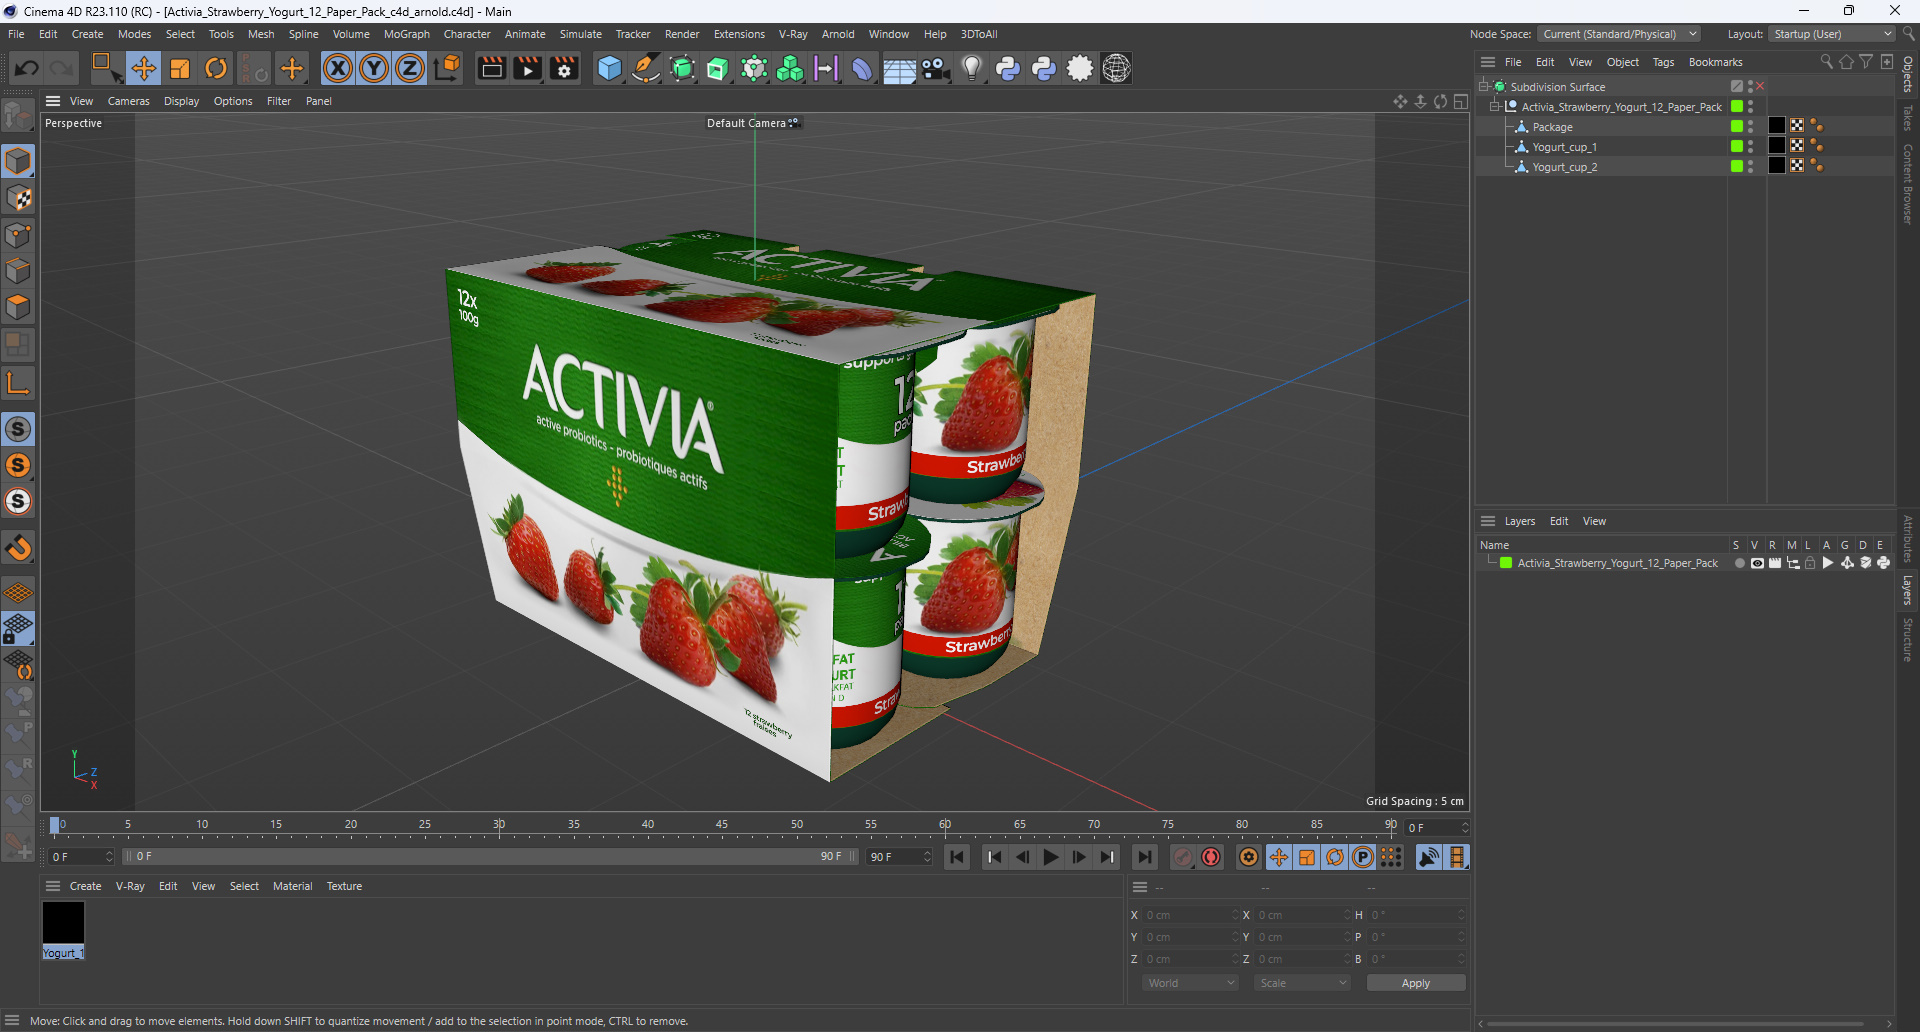Click the Spline Pen tool icon
Screen dimensions: 1920x1032
click(646, 68)
